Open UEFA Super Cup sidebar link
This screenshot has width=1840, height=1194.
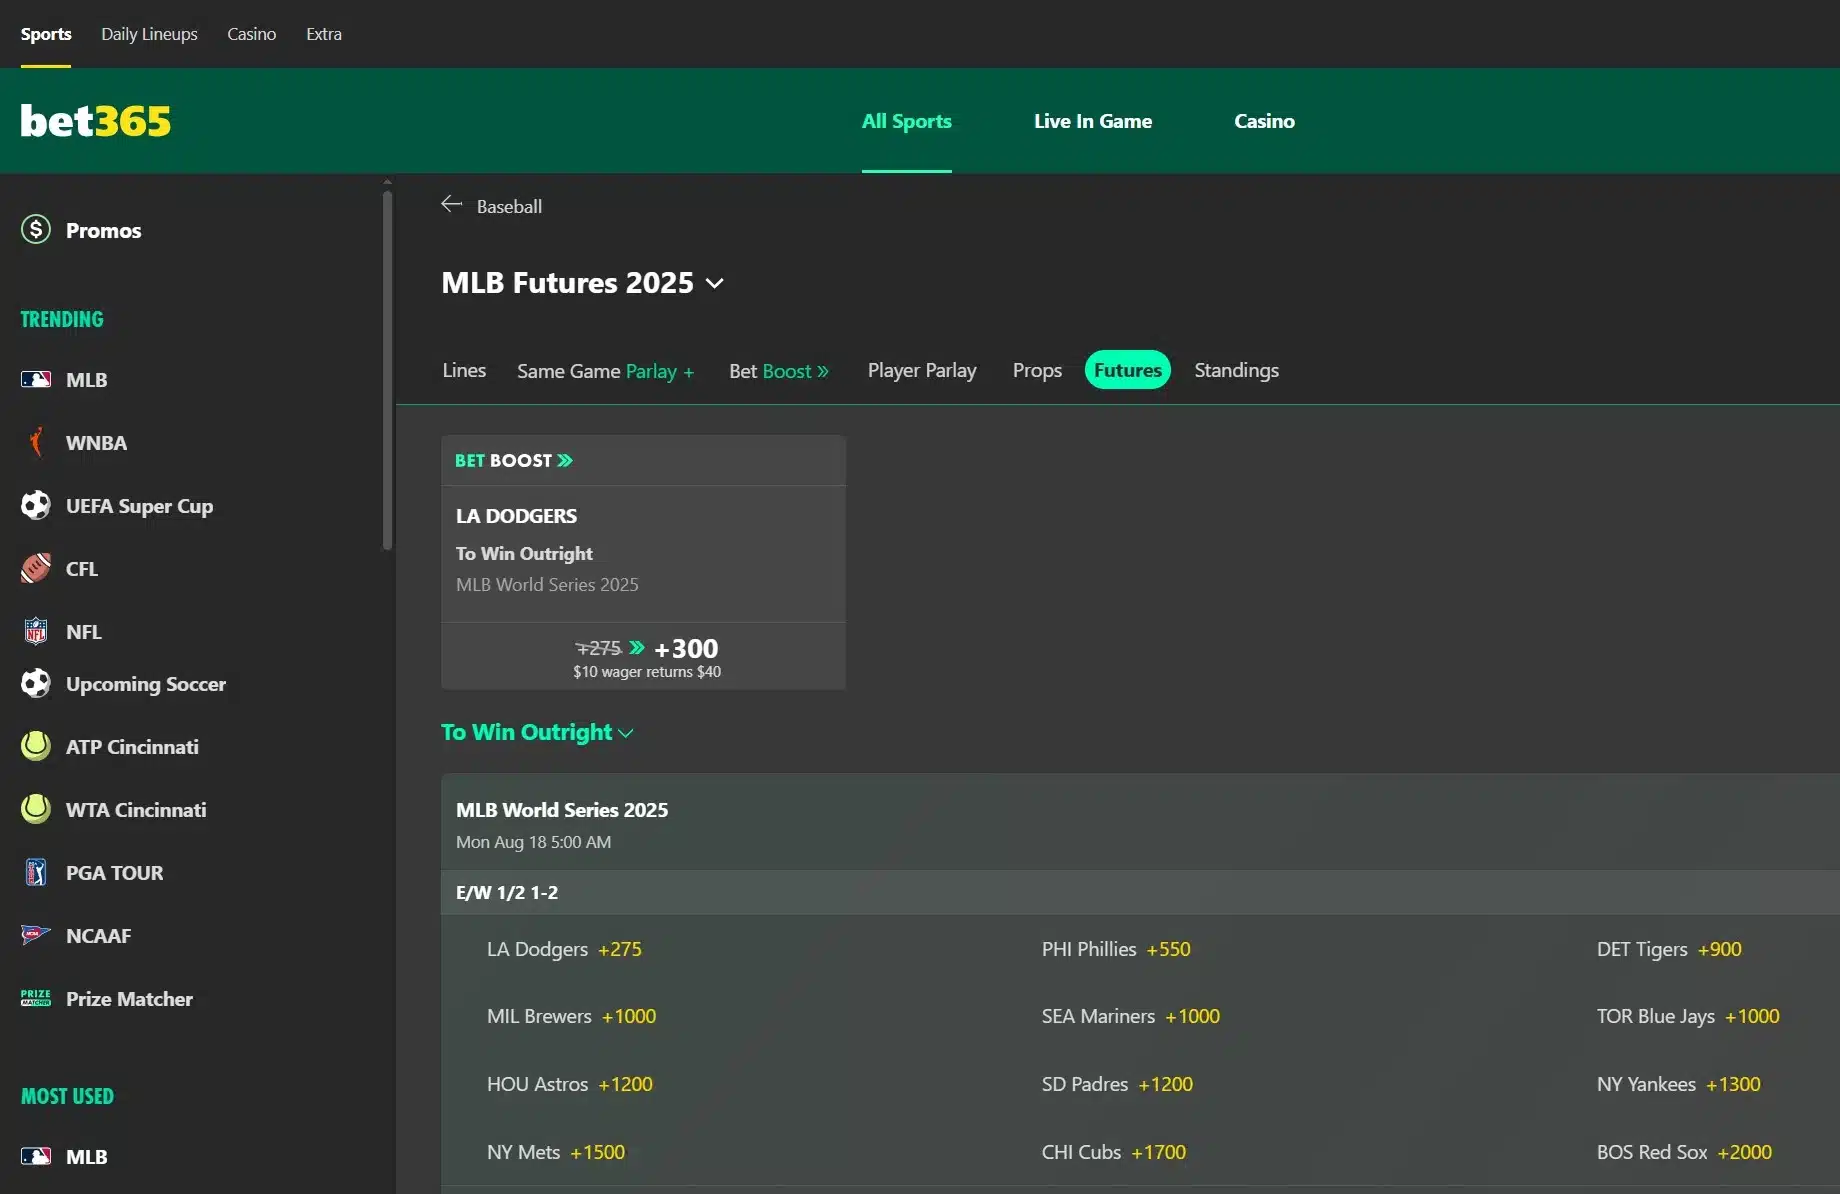coord(139,506)
